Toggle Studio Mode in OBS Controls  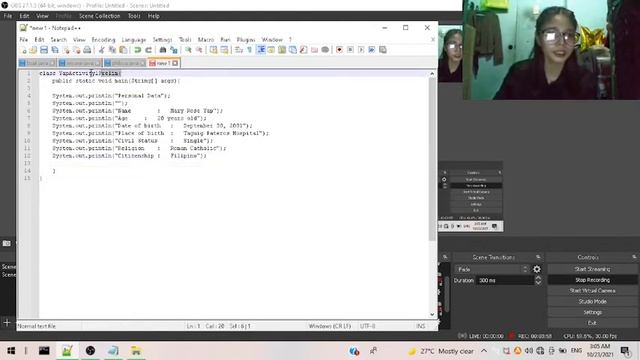click(x=592, y=301)
